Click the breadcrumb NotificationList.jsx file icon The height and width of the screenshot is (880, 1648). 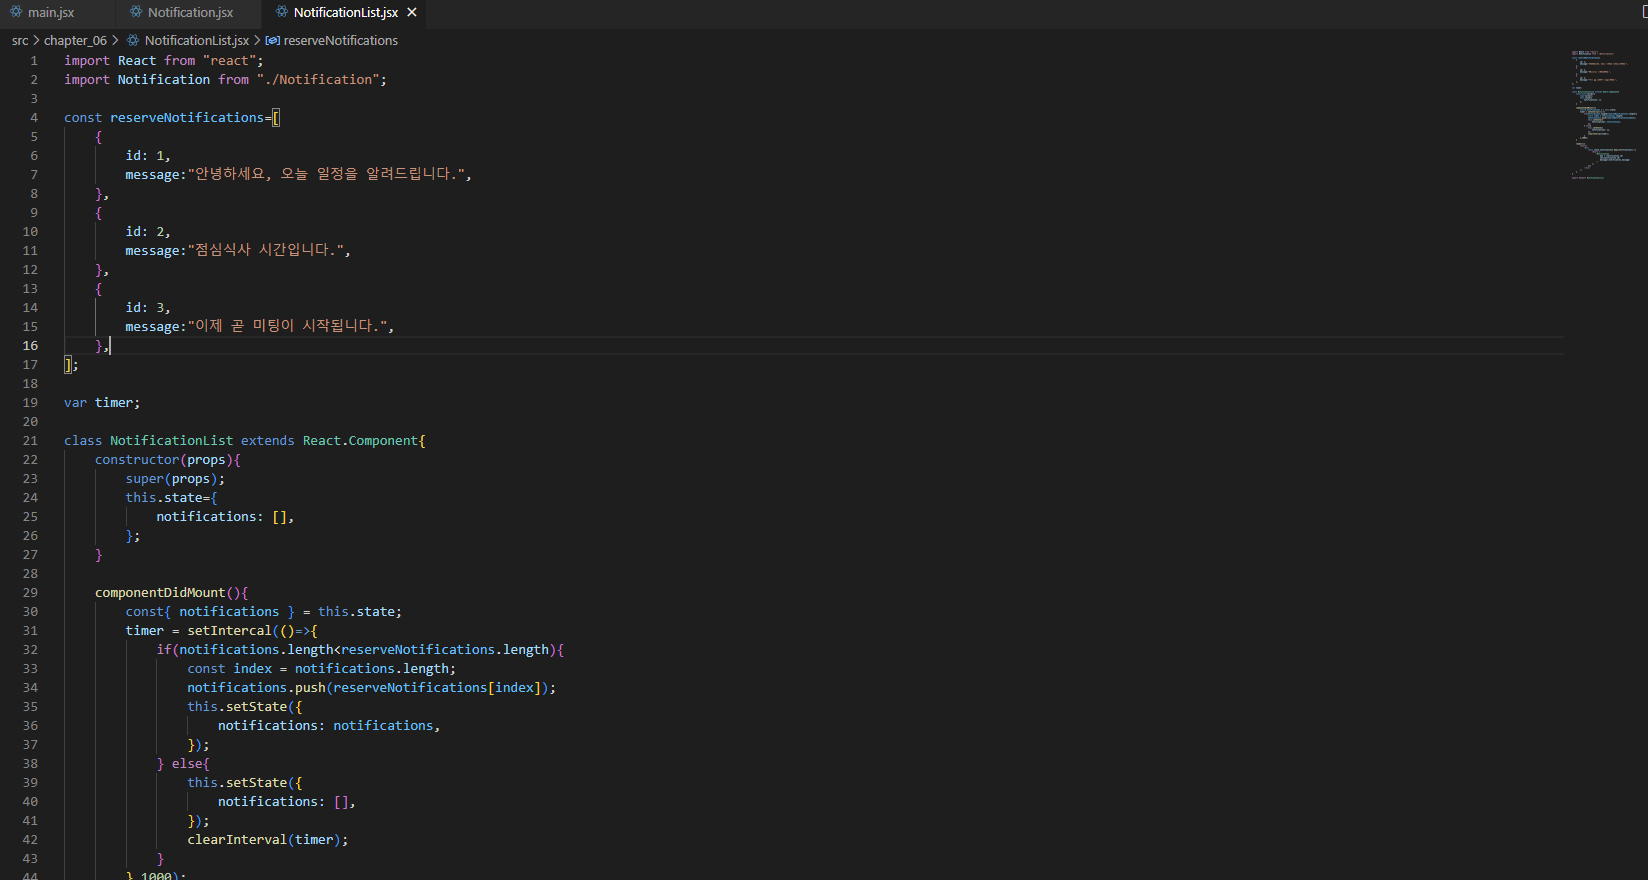(x=133, y=41)
